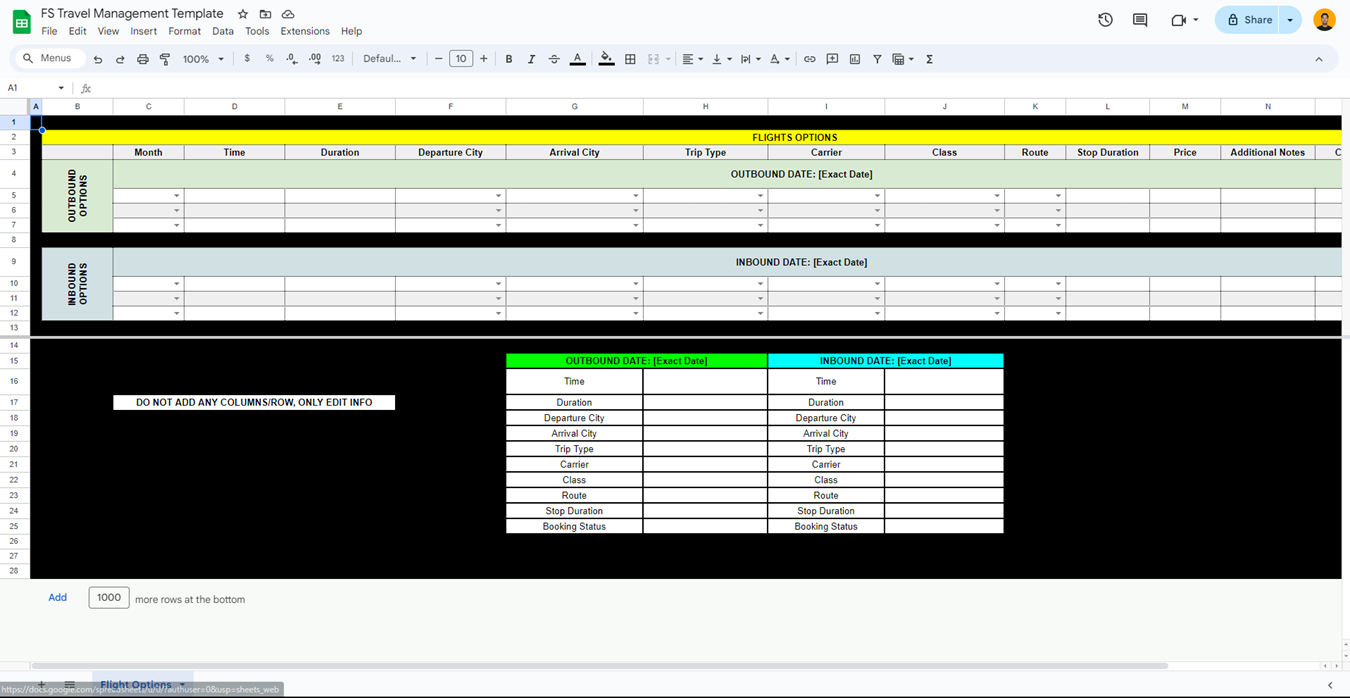Image resolution: width=1350 pixels, height=698 pixels.
Task: Click the 1000 rows count field
Action: (x=109, y=598)
